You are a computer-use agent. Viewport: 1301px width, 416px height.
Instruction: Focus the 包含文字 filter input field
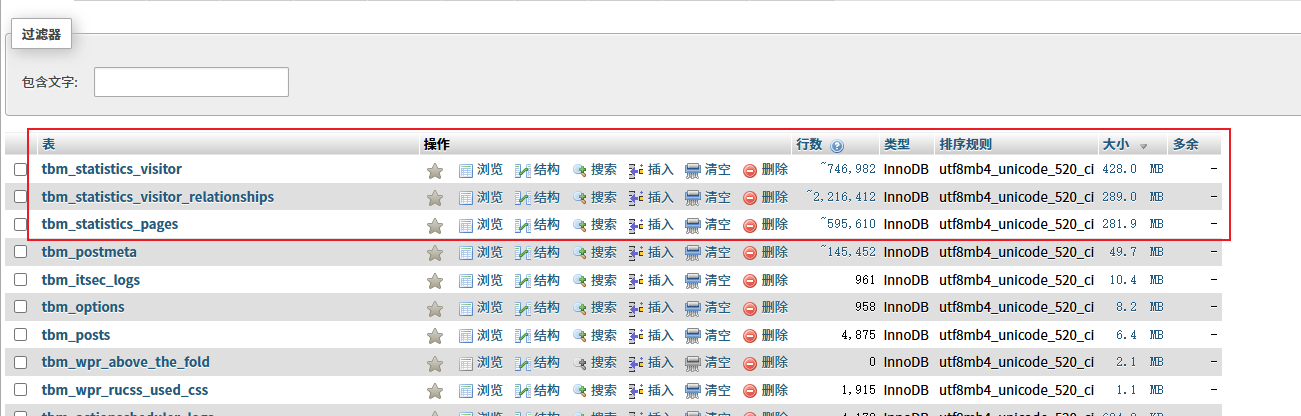tap(191, 82)
